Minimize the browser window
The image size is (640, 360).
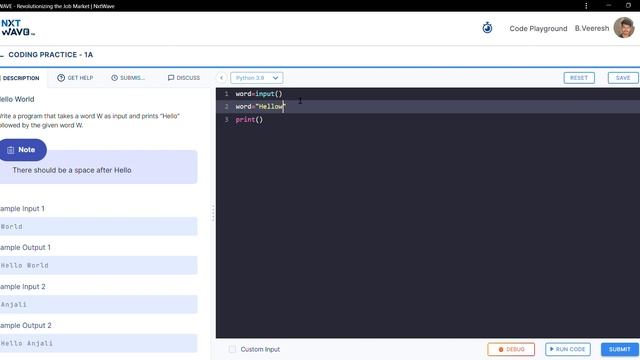tap(609, 6)
